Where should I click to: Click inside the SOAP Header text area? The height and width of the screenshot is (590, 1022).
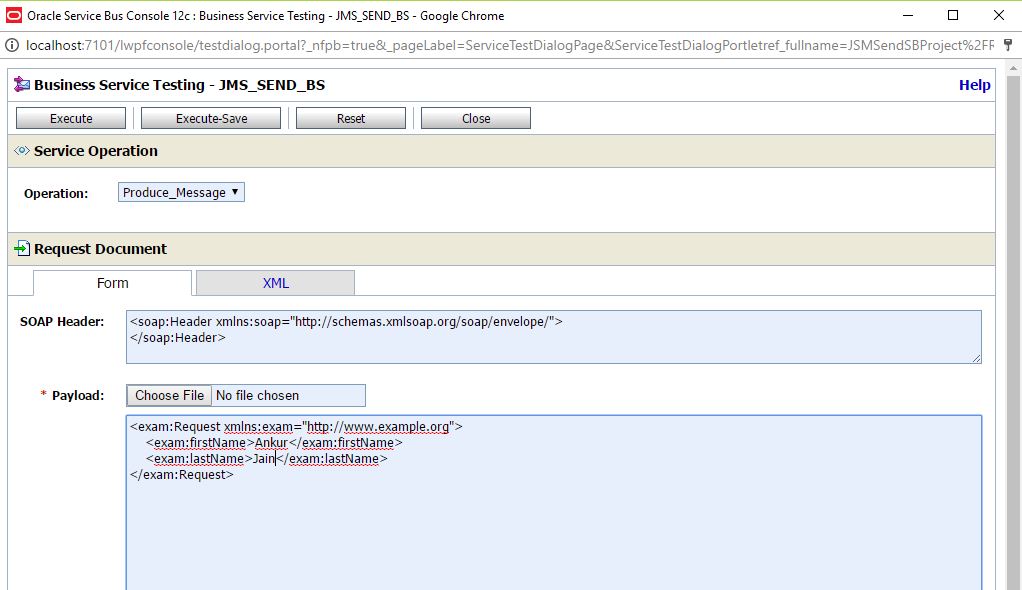[x=553, y=336]
